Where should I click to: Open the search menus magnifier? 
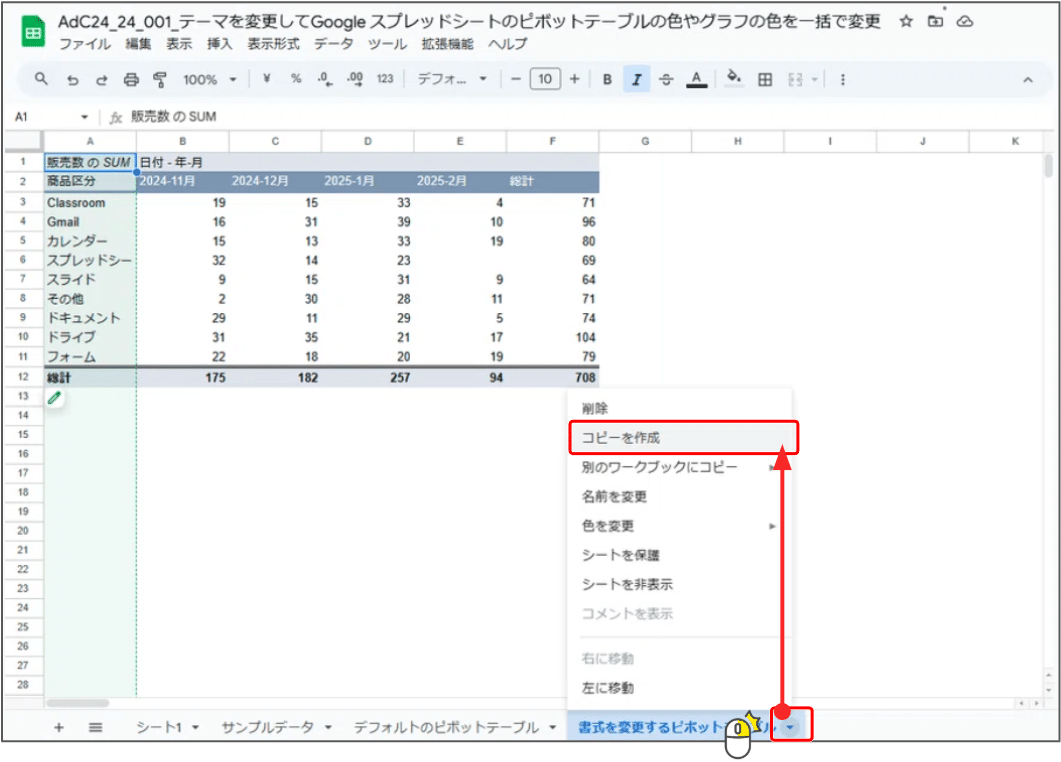(x=41, y=79)
